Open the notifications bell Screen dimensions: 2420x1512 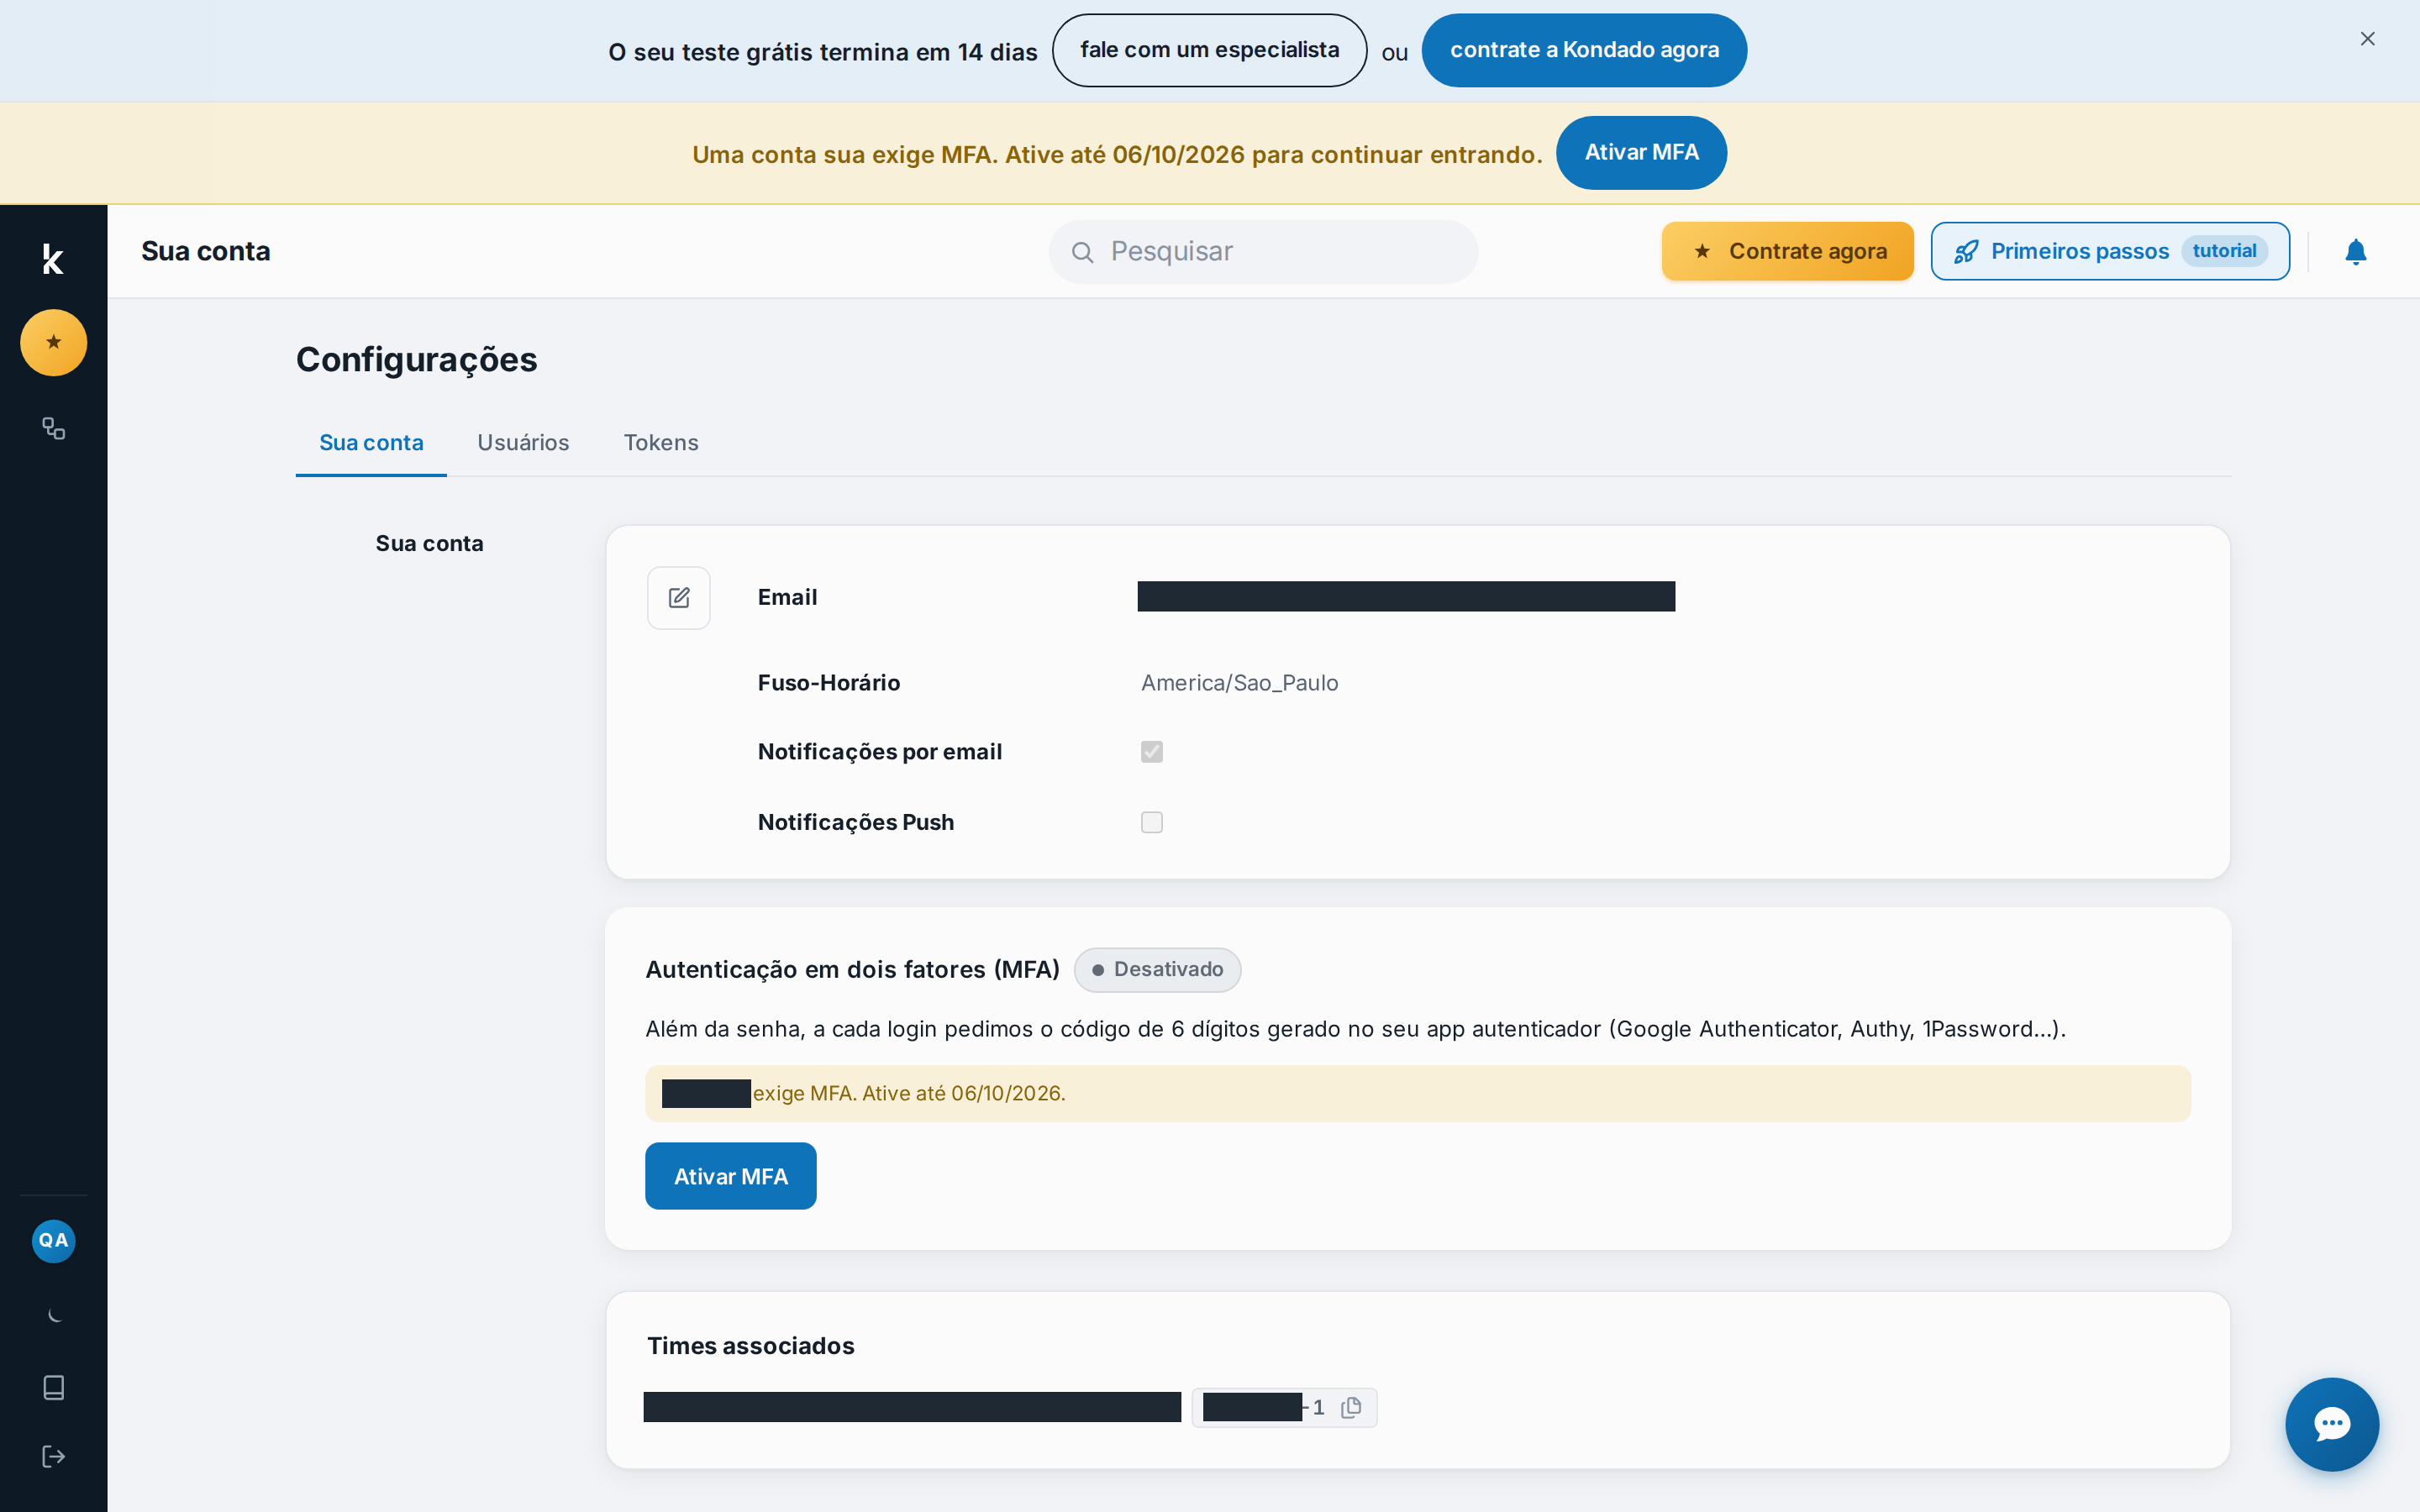[2355, 251]
